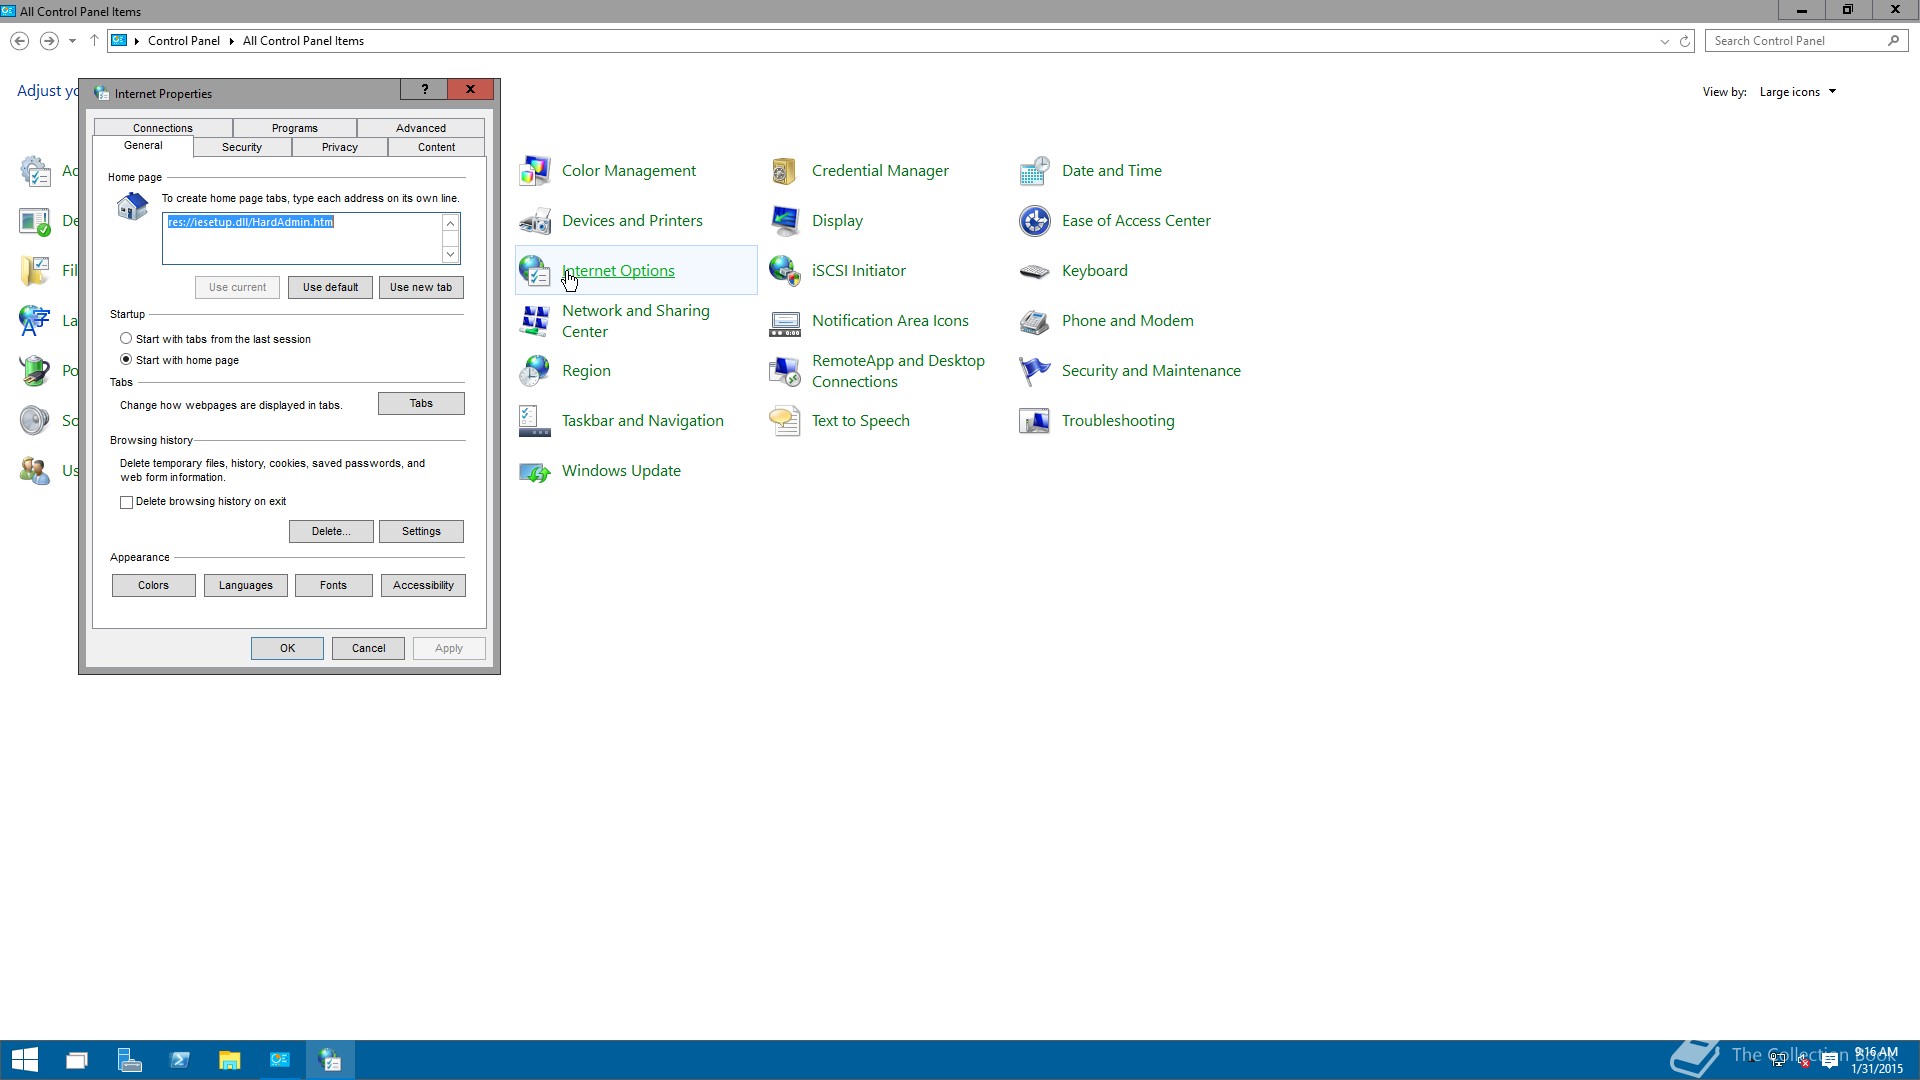Switch to the Security tab

242,147
